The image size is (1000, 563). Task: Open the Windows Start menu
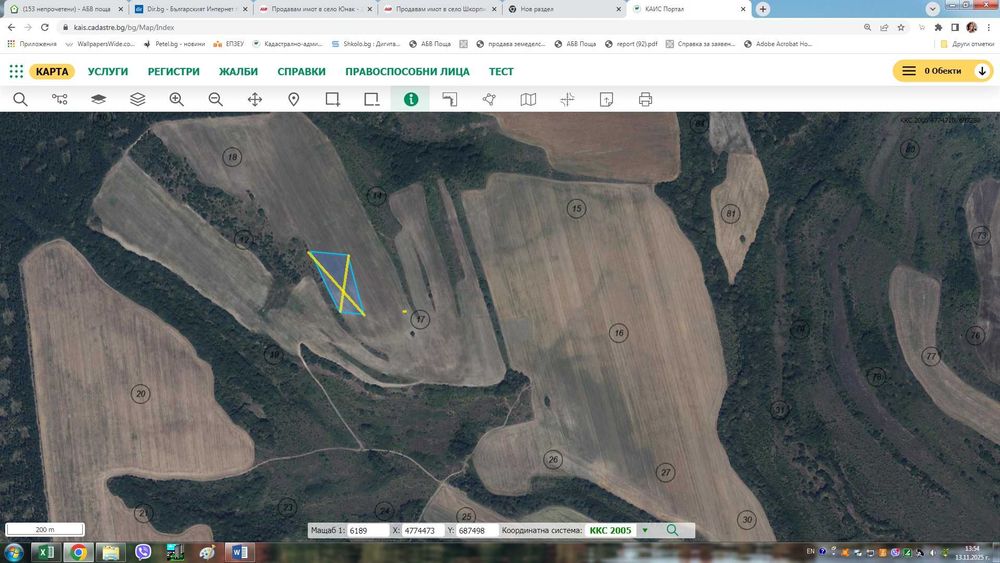tap(13, 552)
